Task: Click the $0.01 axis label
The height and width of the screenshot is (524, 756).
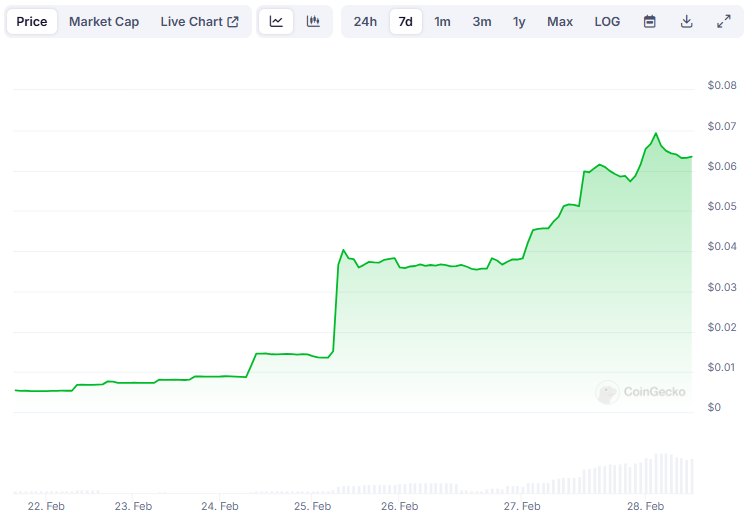Action: pyautogui.click(x=722, y=367)
